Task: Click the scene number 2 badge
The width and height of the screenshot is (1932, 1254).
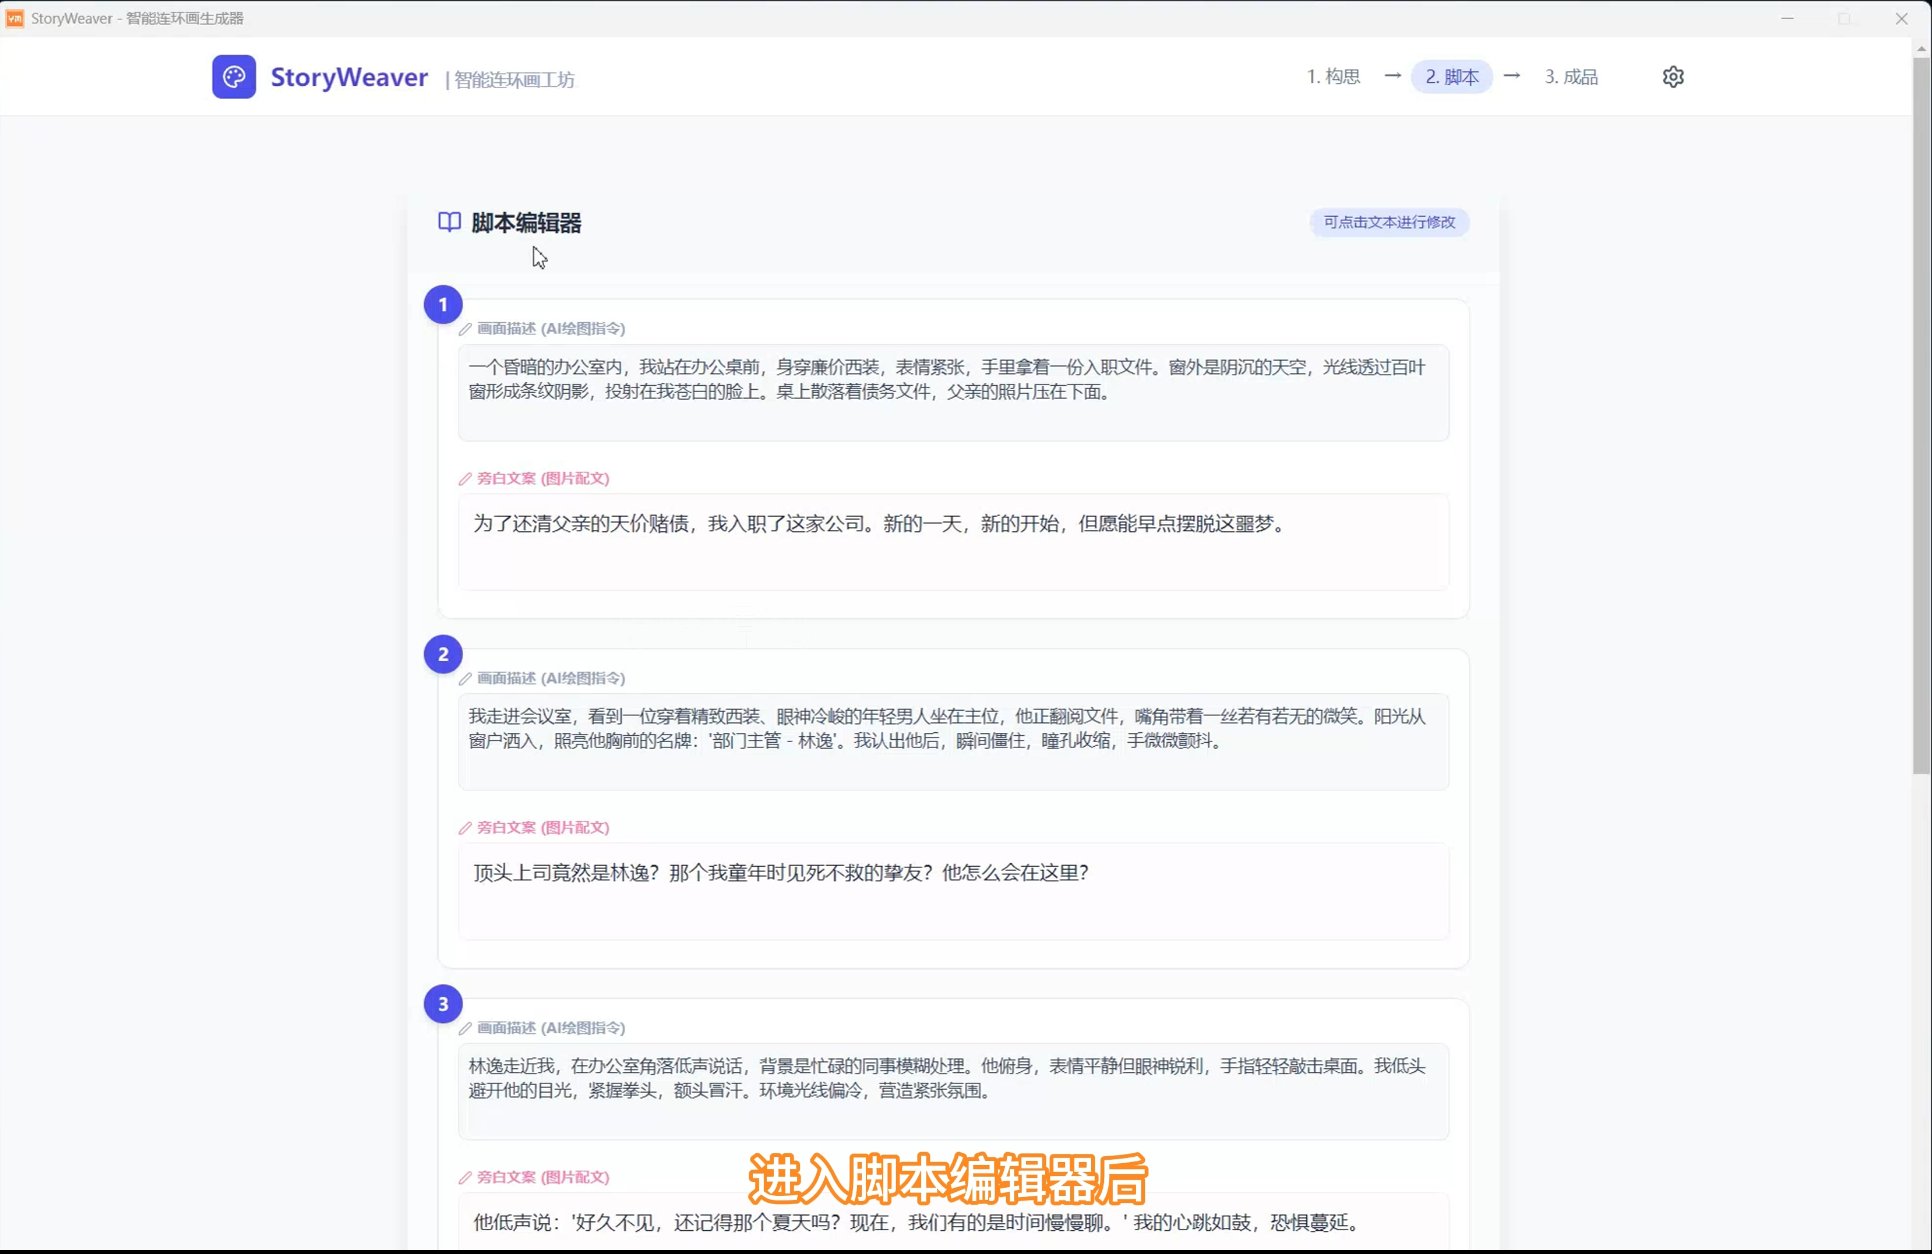Action: point(443,654)
